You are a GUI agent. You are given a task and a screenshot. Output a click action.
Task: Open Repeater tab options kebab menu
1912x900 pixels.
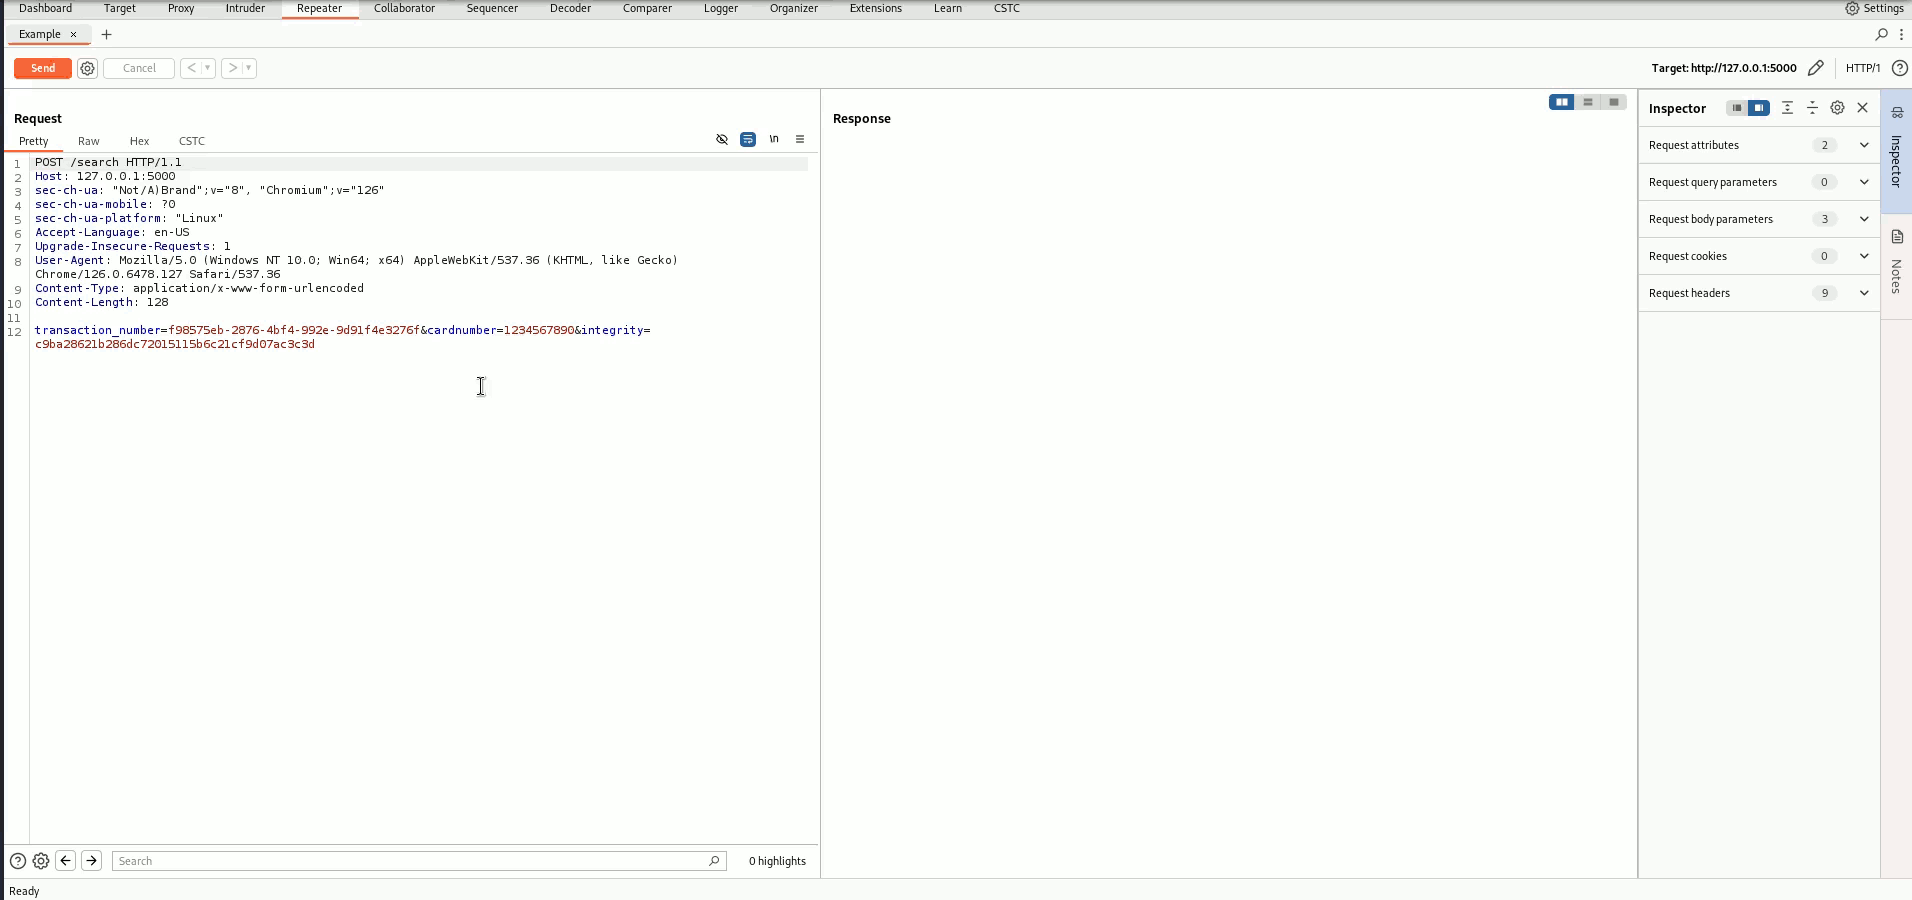1901,34
